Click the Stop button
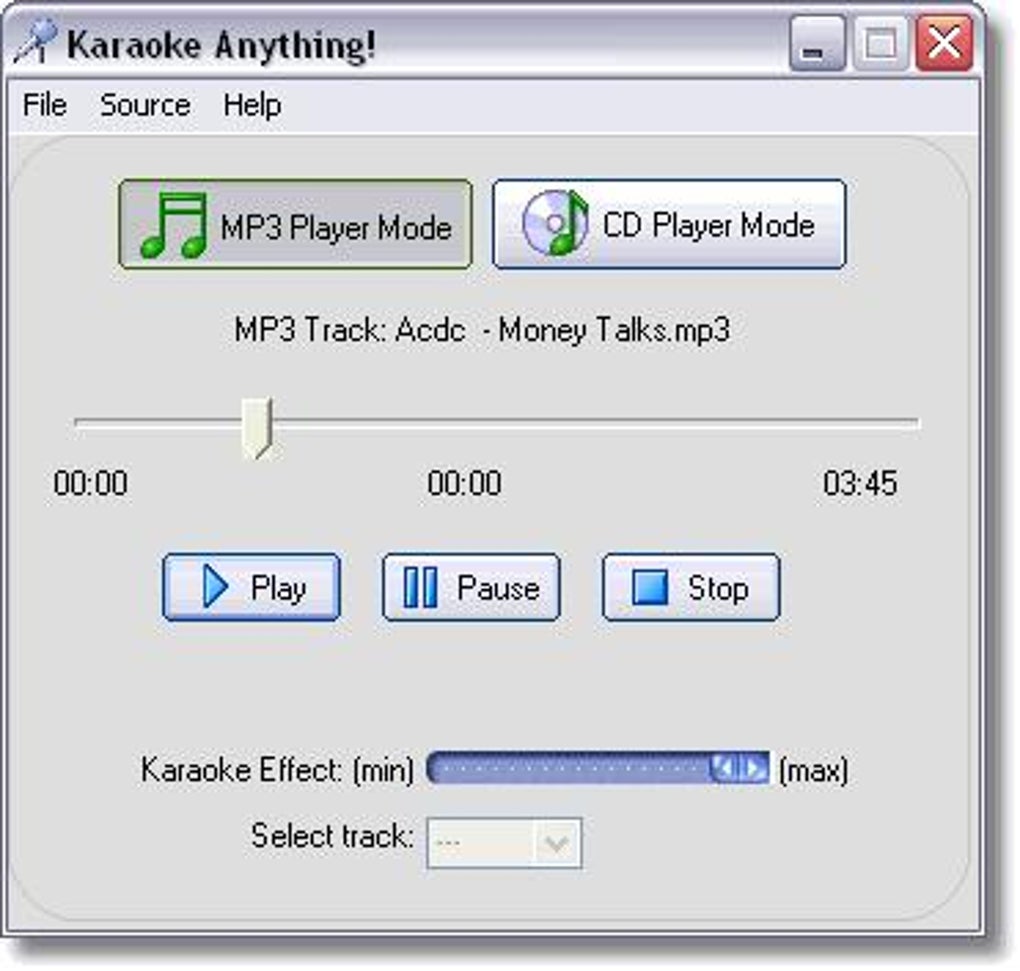Screen dimensions: 1020x971 tap(691, 587)
